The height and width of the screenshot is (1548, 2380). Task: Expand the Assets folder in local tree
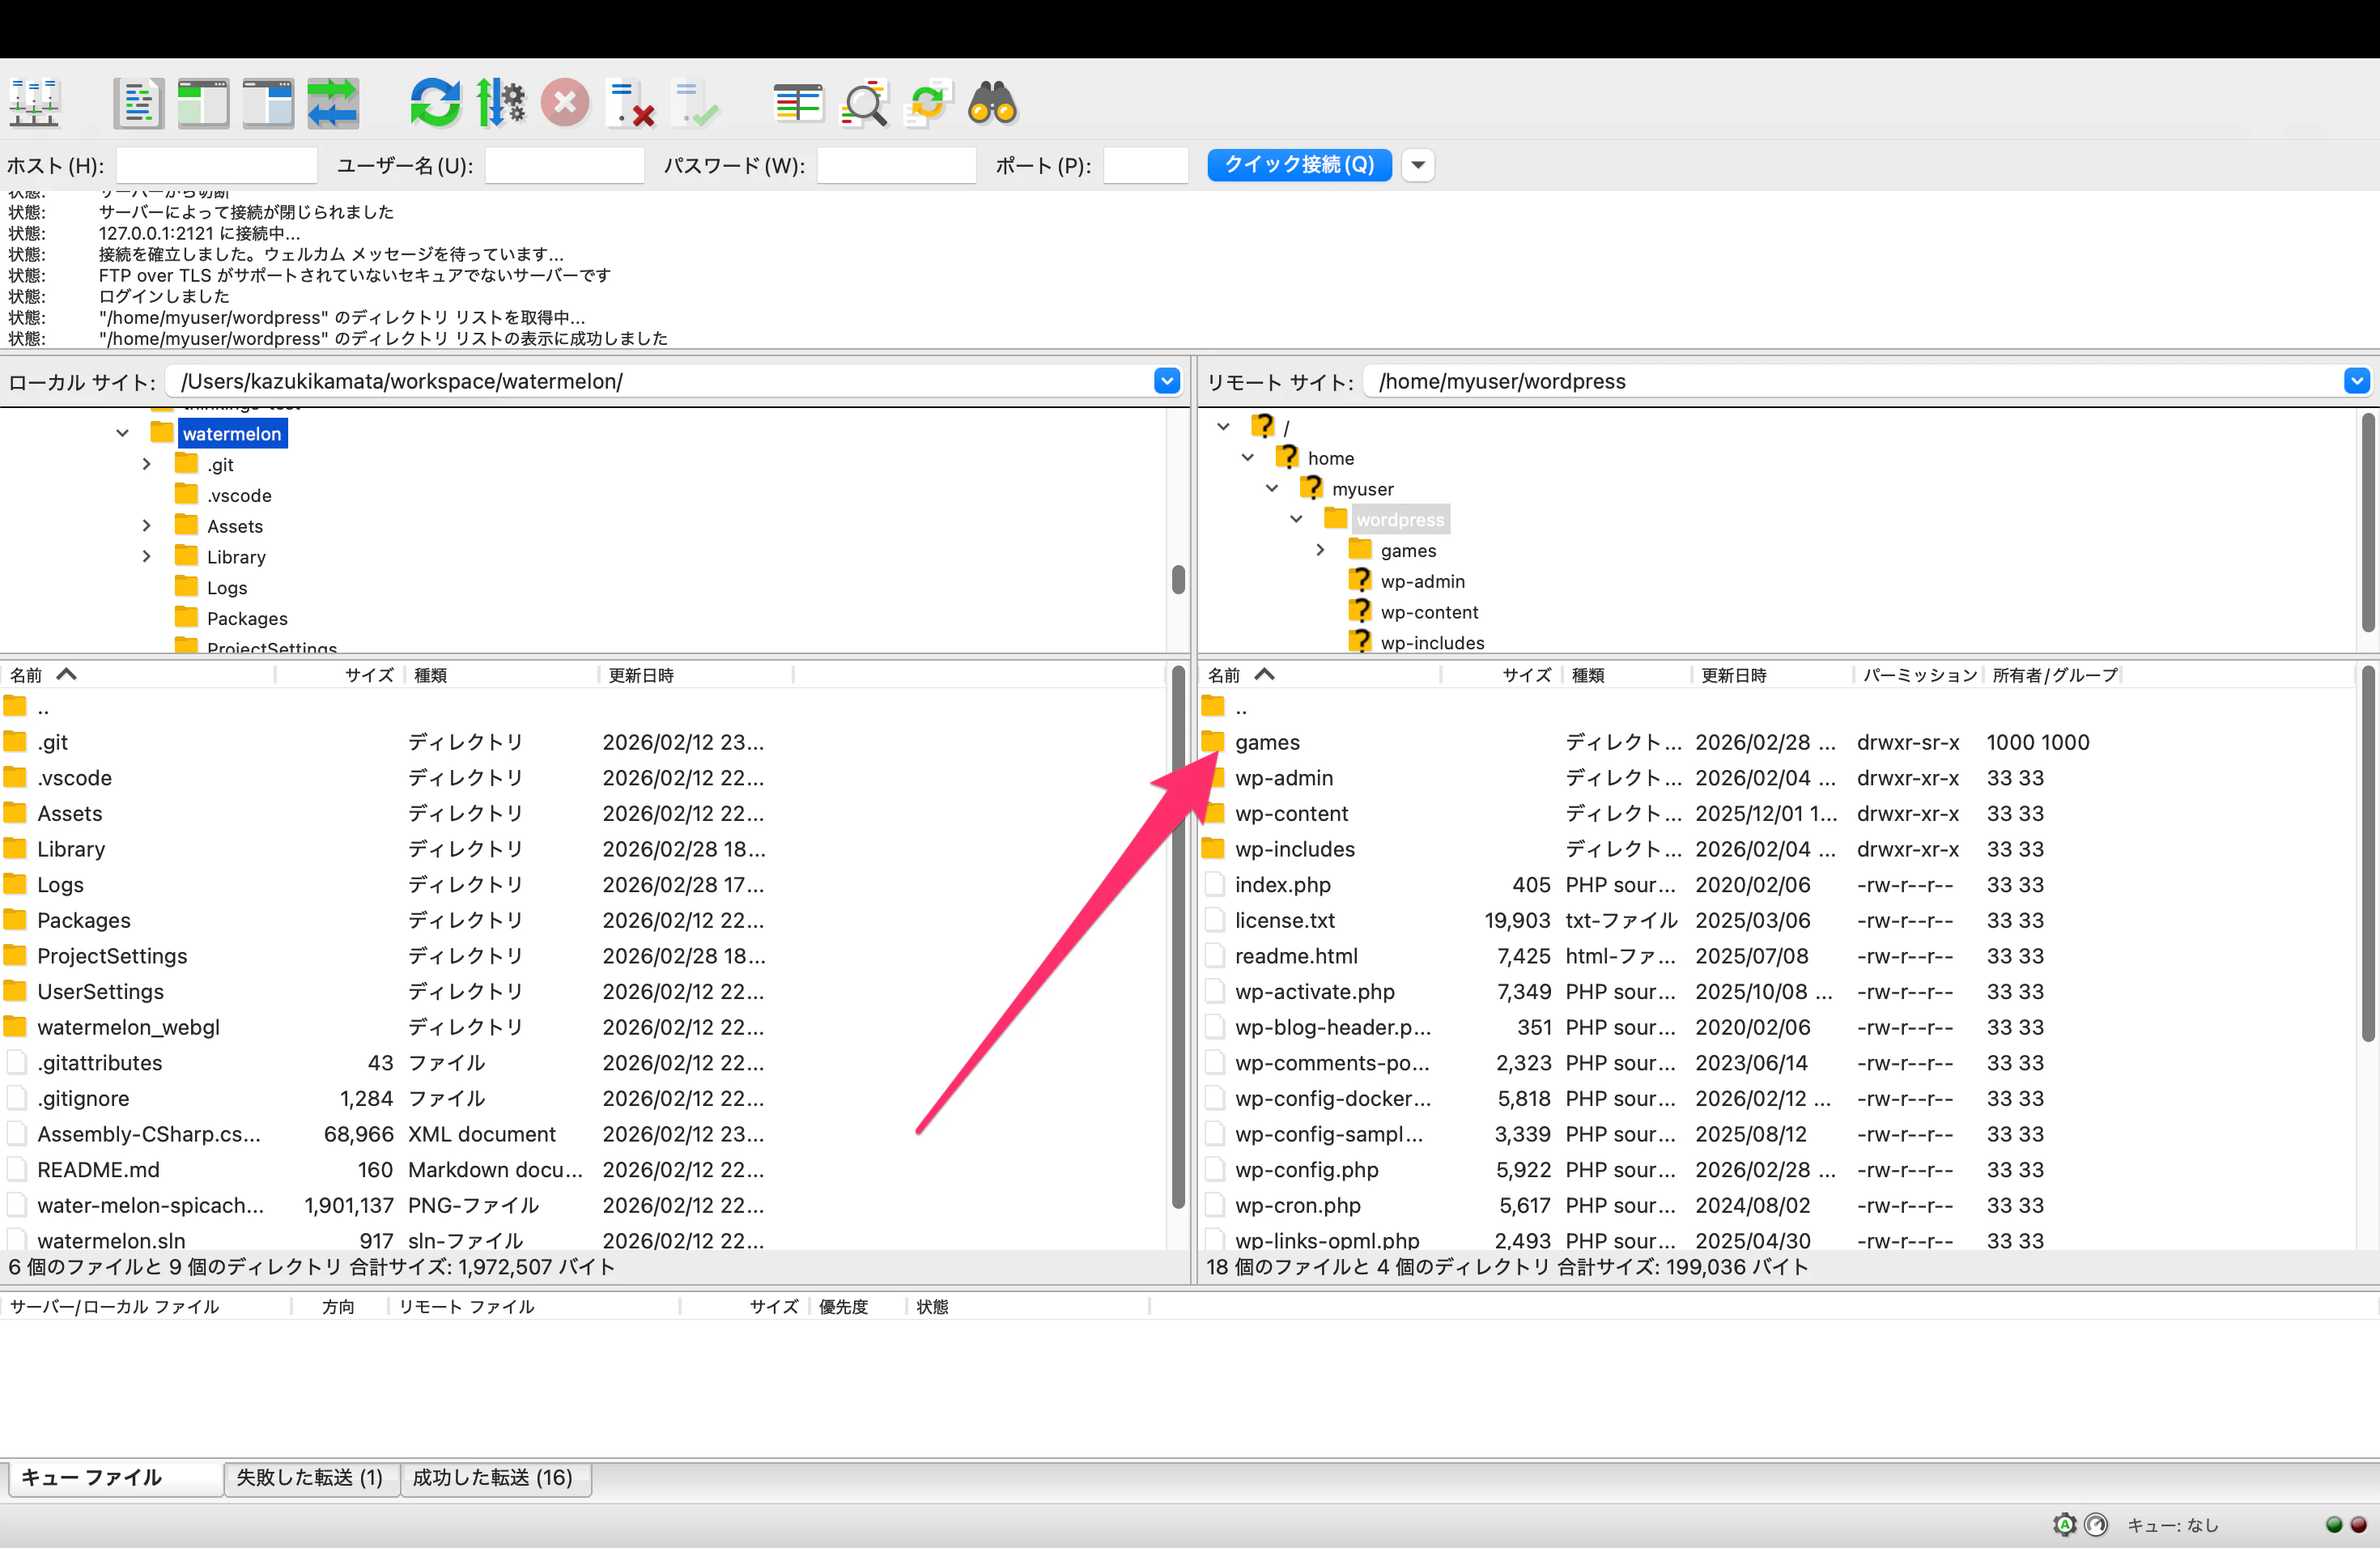(147, 526)
